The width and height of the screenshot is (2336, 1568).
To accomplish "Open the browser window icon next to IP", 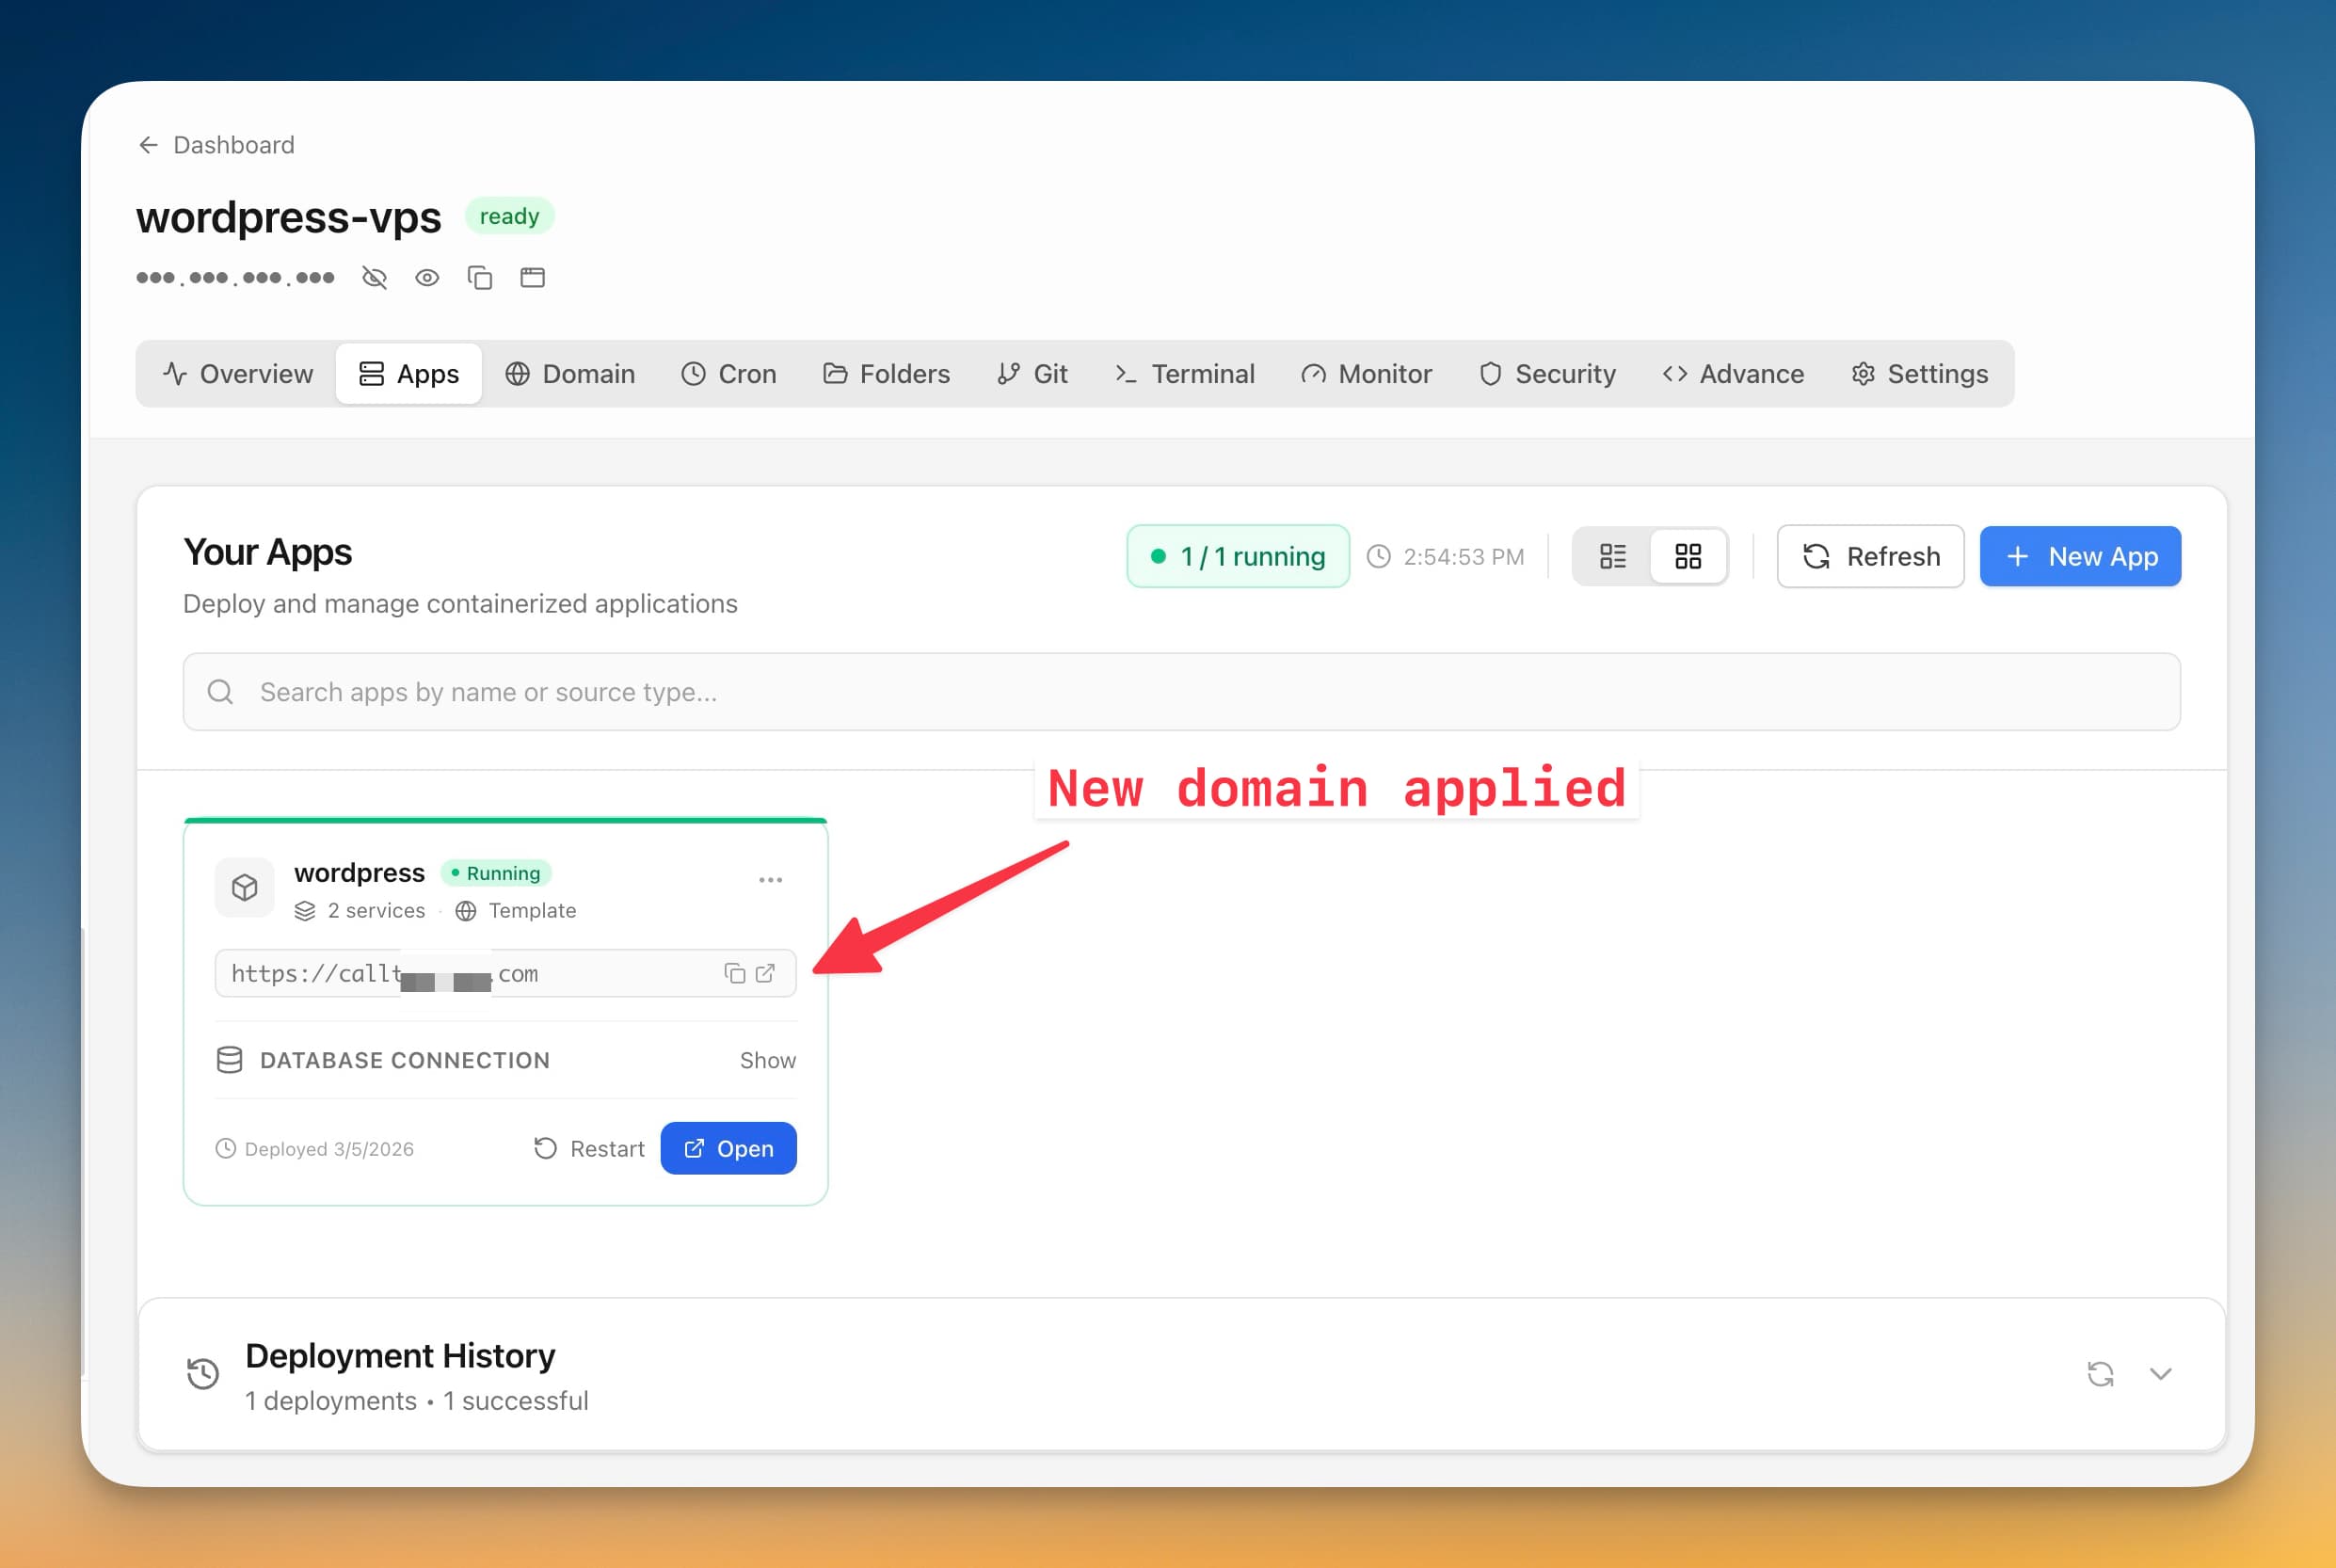I will click(532, 277).
